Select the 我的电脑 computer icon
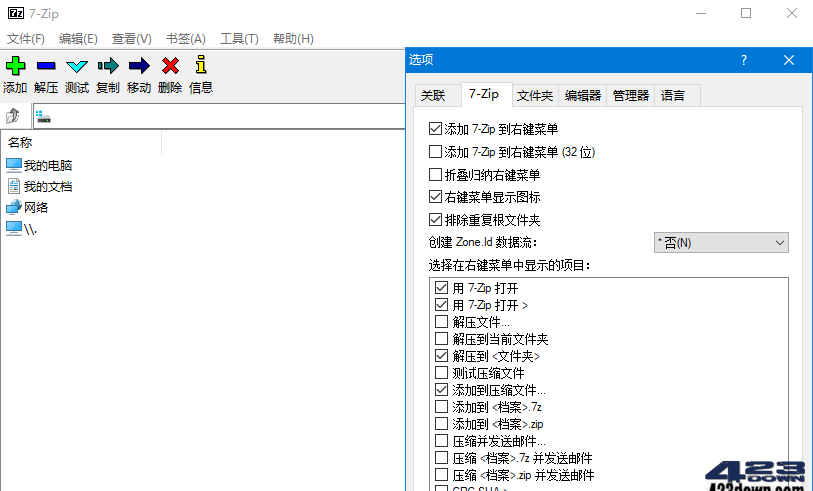The width and height of the screenshot is (813, 491). click(x=14, y=165)
